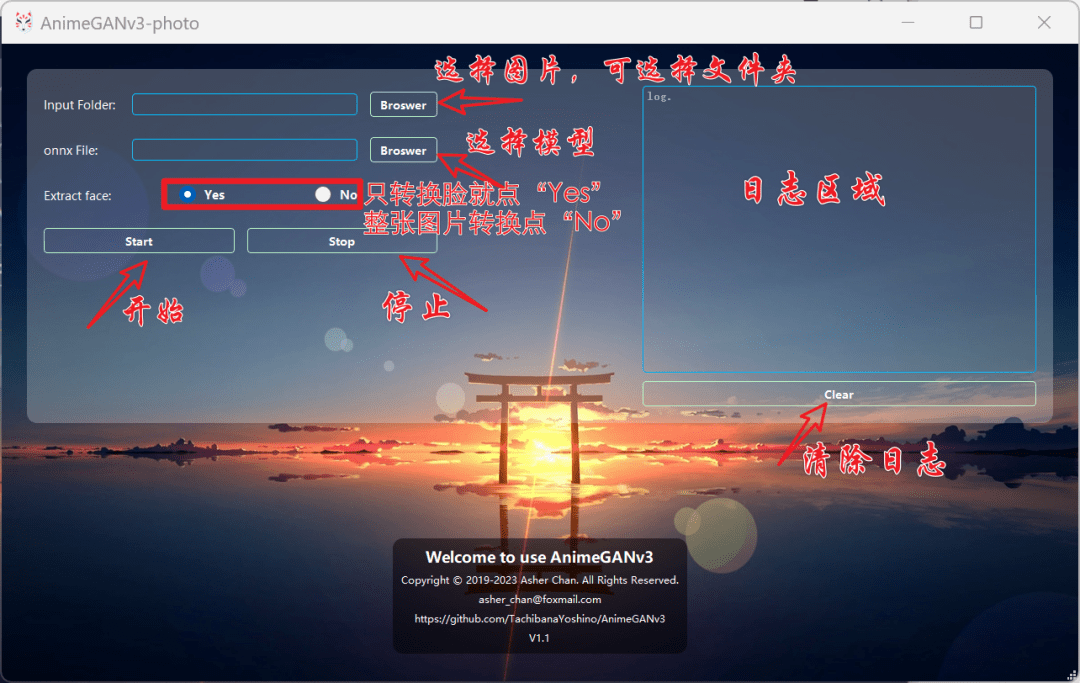Viewport: 1080px width, 683px height.
Task: Click the copyright notice text
Action: coord(539,579)
